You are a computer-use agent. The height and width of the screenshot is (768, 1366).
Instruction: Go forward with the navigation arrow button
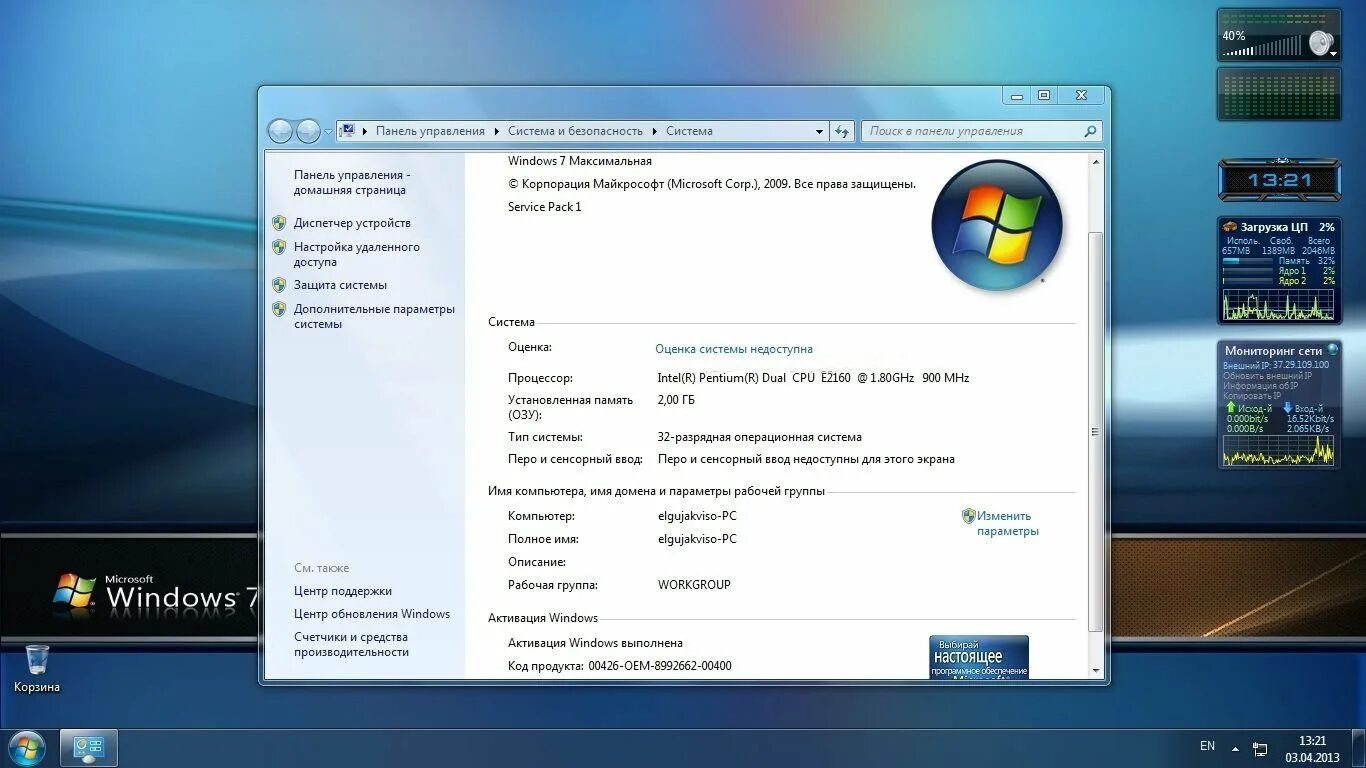click(308, 131)
